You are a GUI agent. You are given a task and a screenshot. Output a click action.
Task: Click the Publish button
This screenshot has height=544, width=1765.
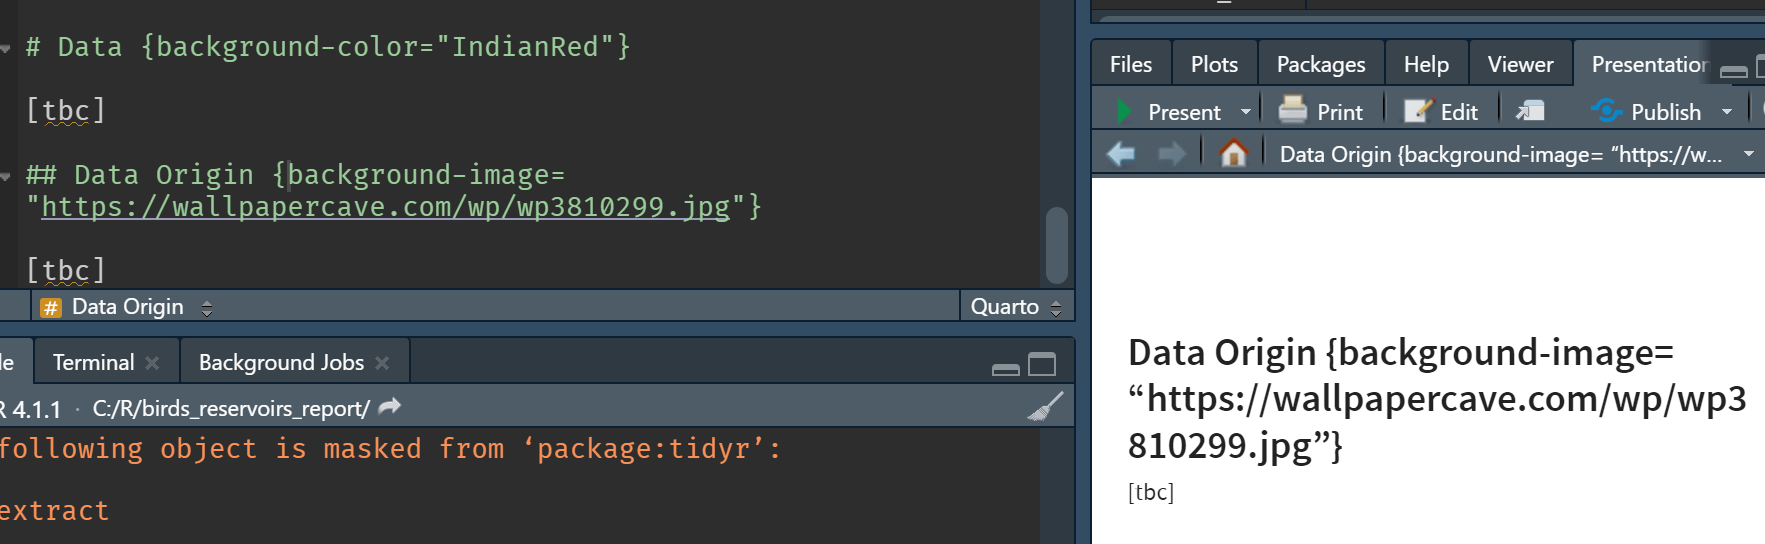tap(1646, 111)
